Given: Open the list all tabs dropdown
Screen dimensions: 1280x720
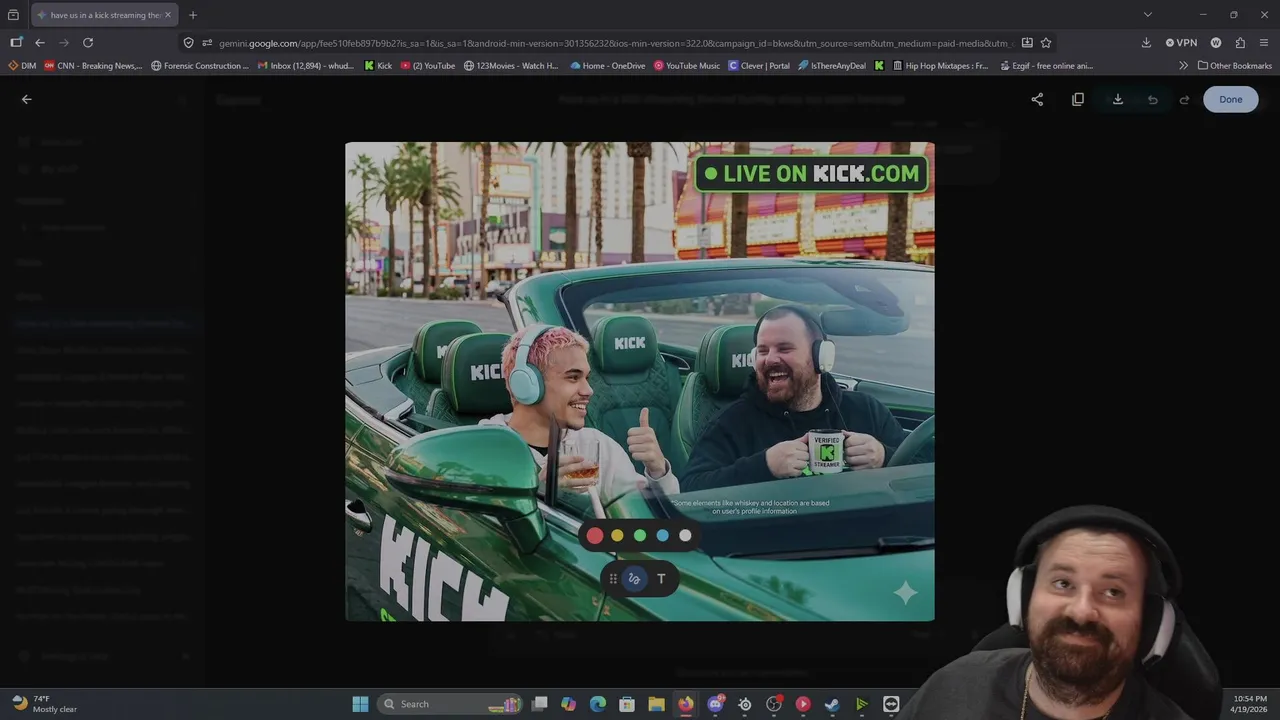Looking at the screenshot, I should coord(1148,15).
